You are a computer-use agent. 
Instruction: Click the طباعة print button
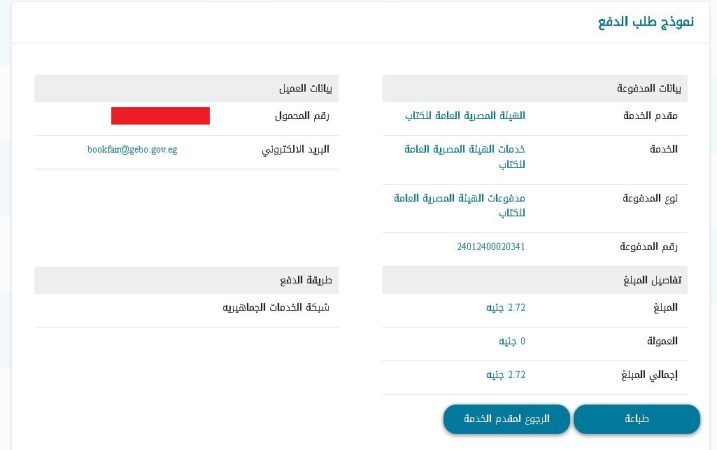point(637,419)
